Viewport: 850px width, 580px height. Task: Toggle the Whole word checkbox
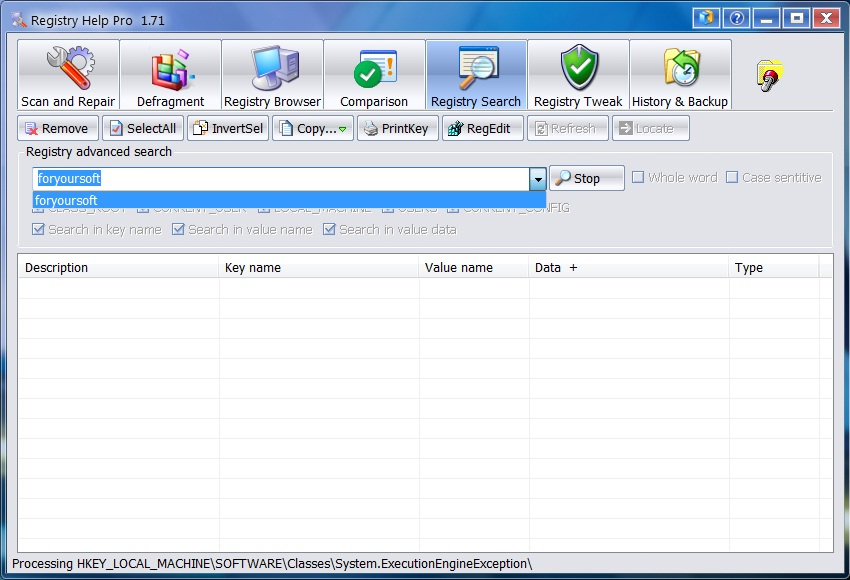click(x=638, y=178)
